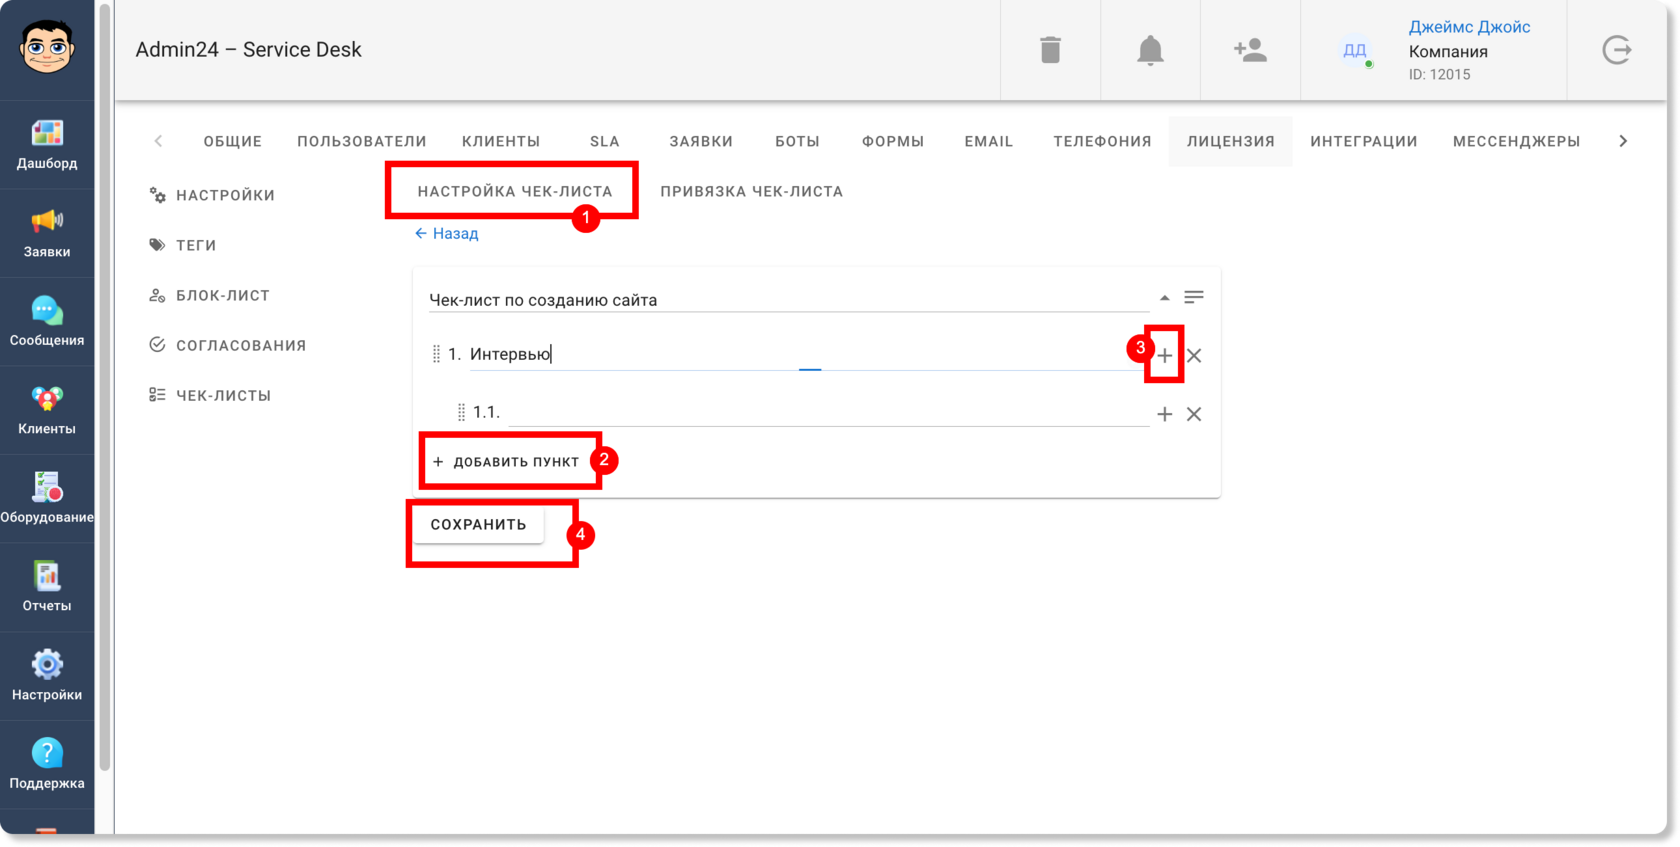Screen dimensions: 1680x847
Task: Open Дашборд in the sidebar
Action: [x=47, y=145]
